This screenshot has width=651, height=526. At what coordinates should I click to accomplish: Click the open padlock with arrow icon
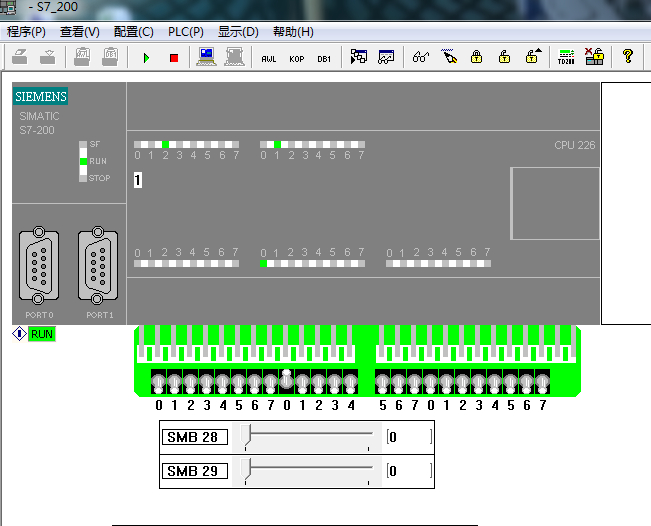pos(533,56)
